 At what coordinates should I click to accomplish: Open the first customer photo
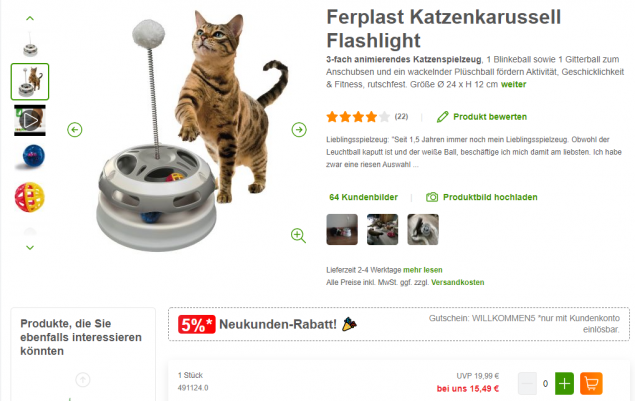(x=342, y=229)
